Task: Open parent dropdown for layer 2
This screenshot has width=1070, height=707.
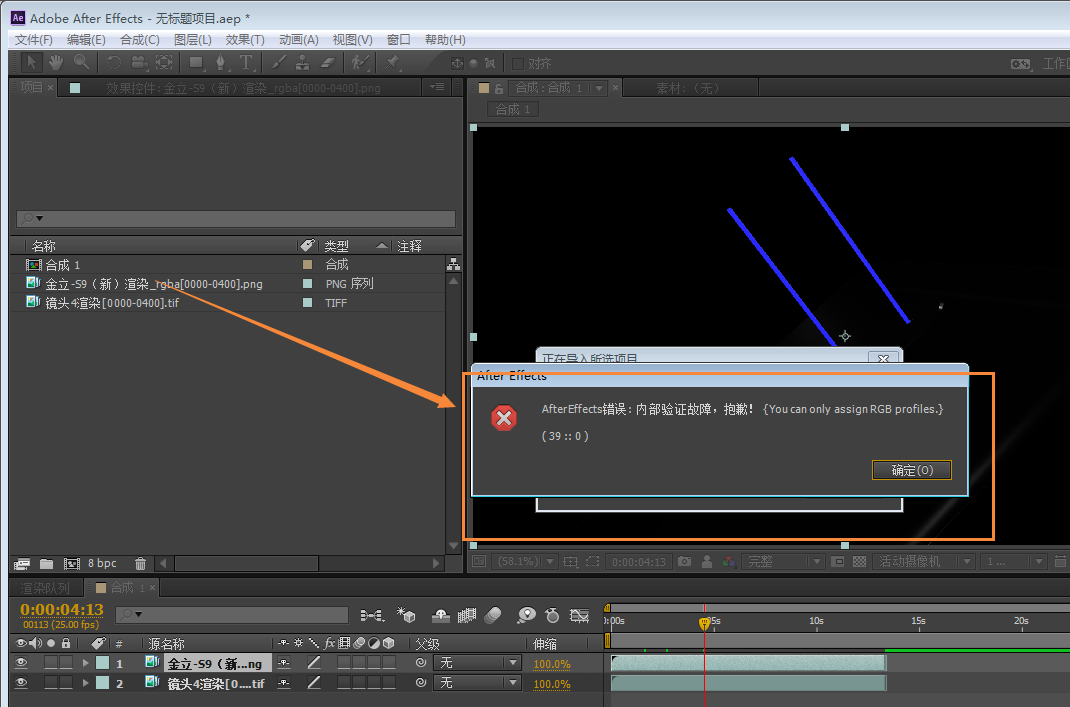Action: 478,682
